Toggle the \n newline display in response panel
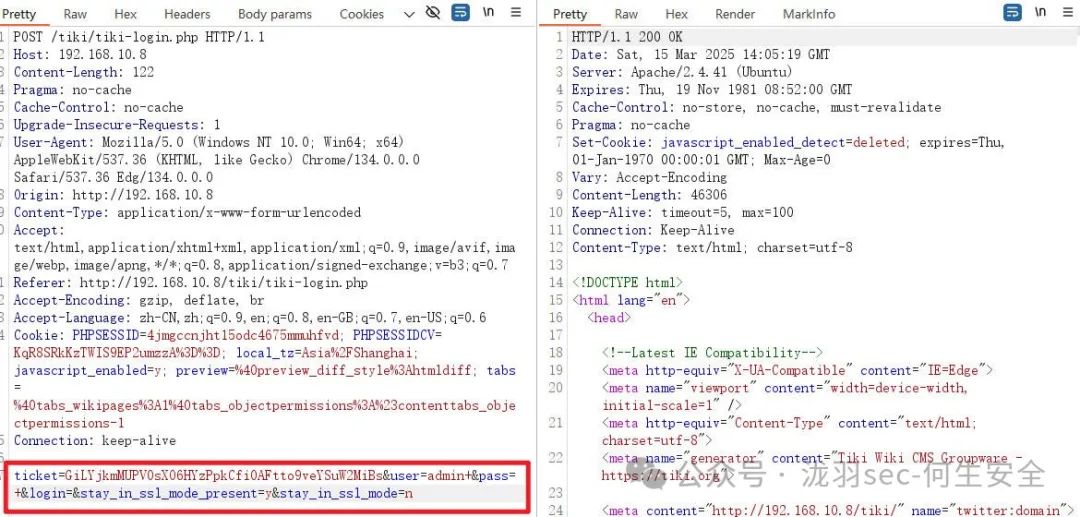 [1041, 12]
